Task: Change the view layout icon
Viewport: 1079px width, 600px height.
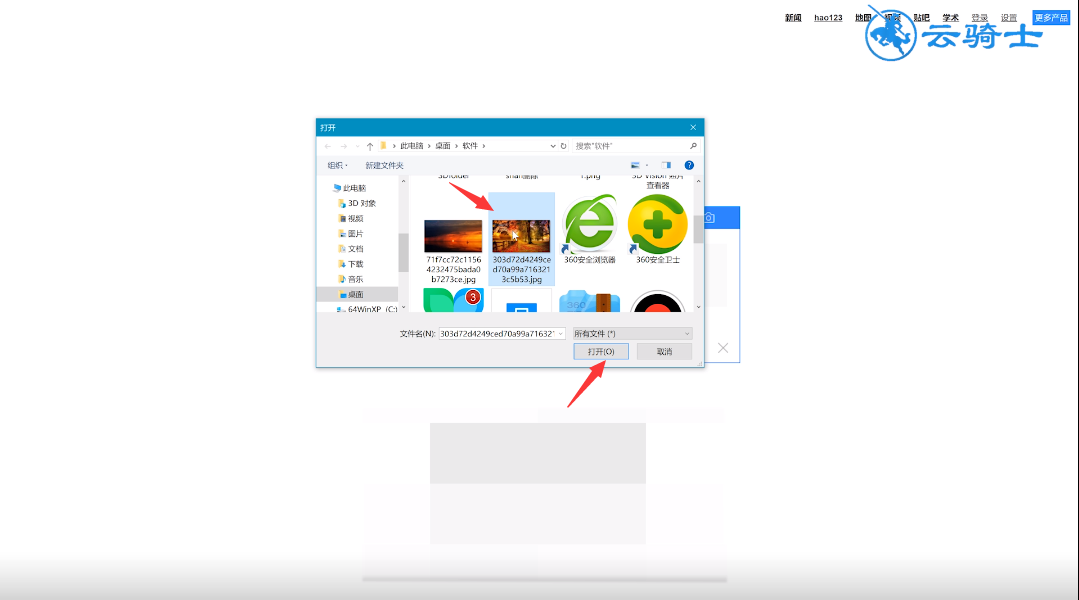Action: (x=635, y=165)
